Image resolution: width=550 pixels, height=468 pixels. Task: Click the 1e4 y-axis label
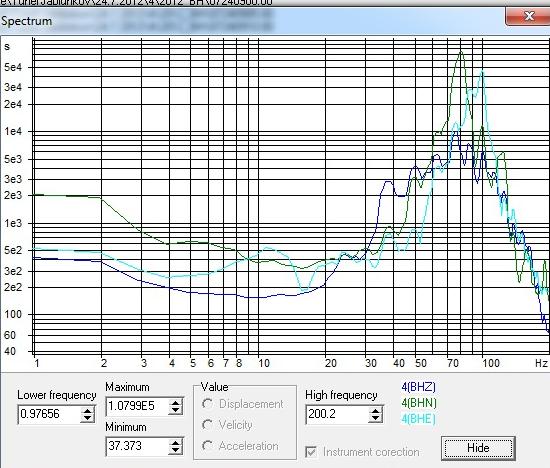click(13, 131)
